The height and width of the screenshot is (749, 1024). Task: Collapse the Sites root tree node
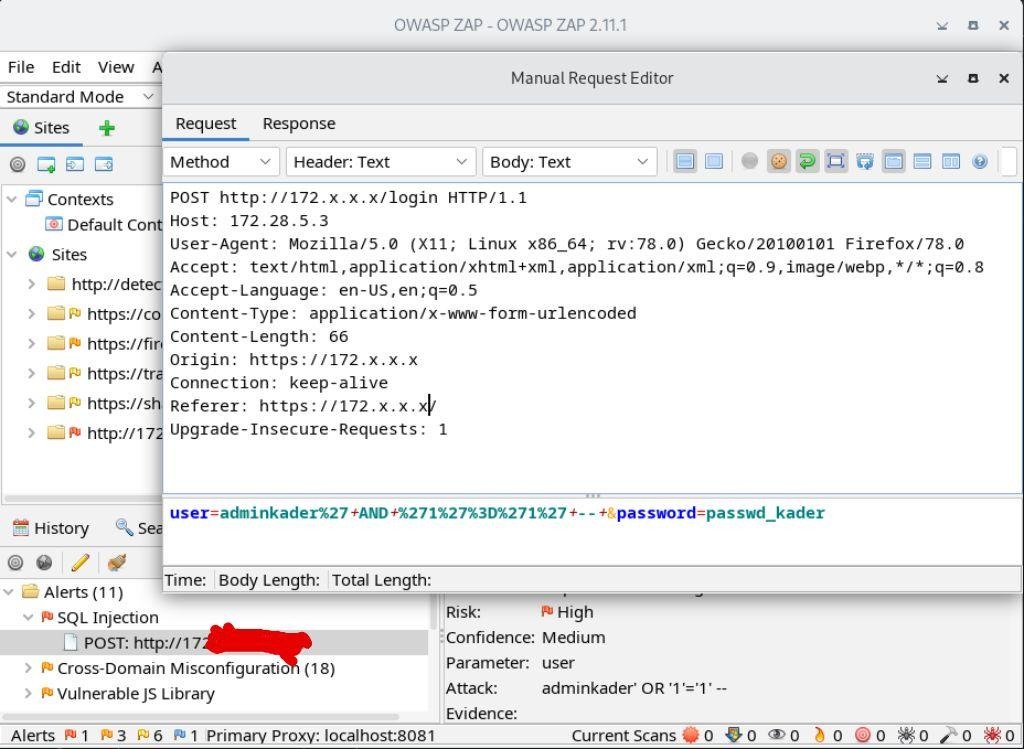(x=12, y=254)
